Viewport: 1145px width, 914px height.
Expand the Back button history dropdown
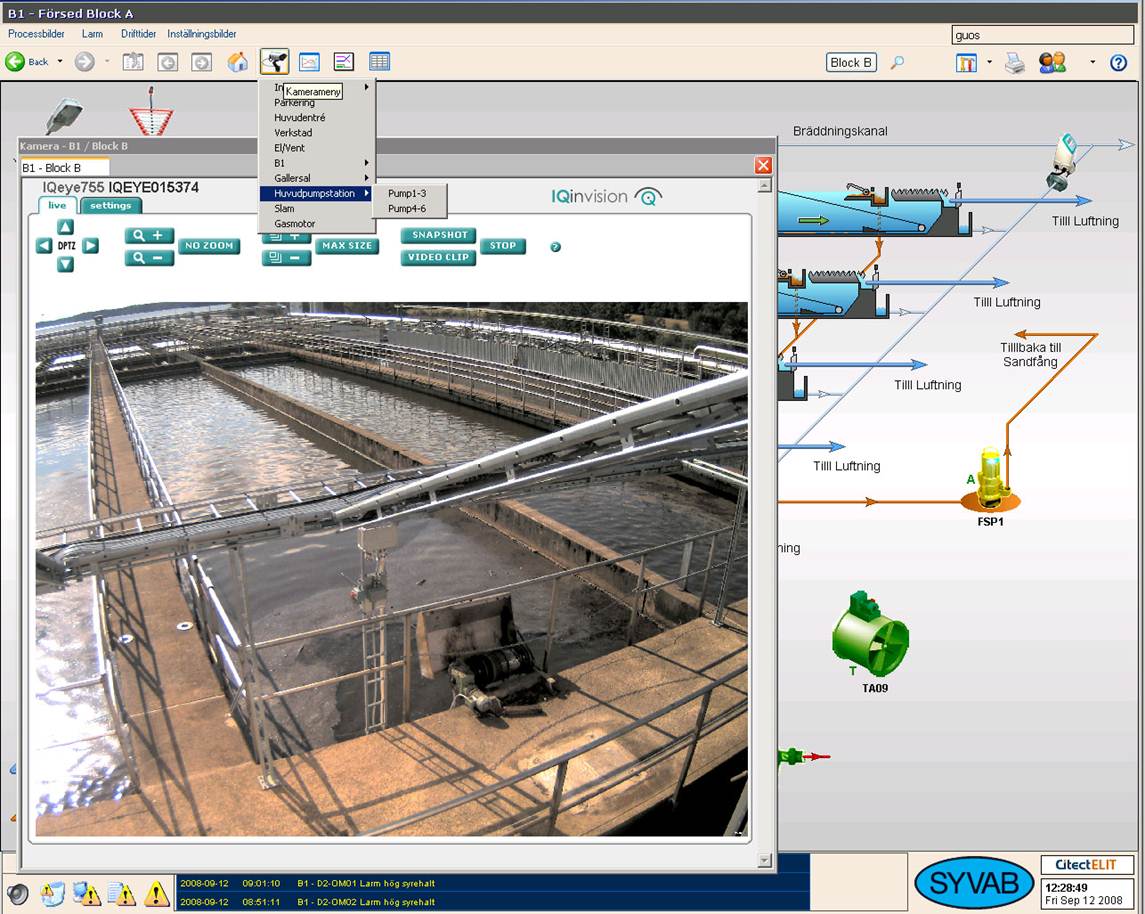click(60, 62)
